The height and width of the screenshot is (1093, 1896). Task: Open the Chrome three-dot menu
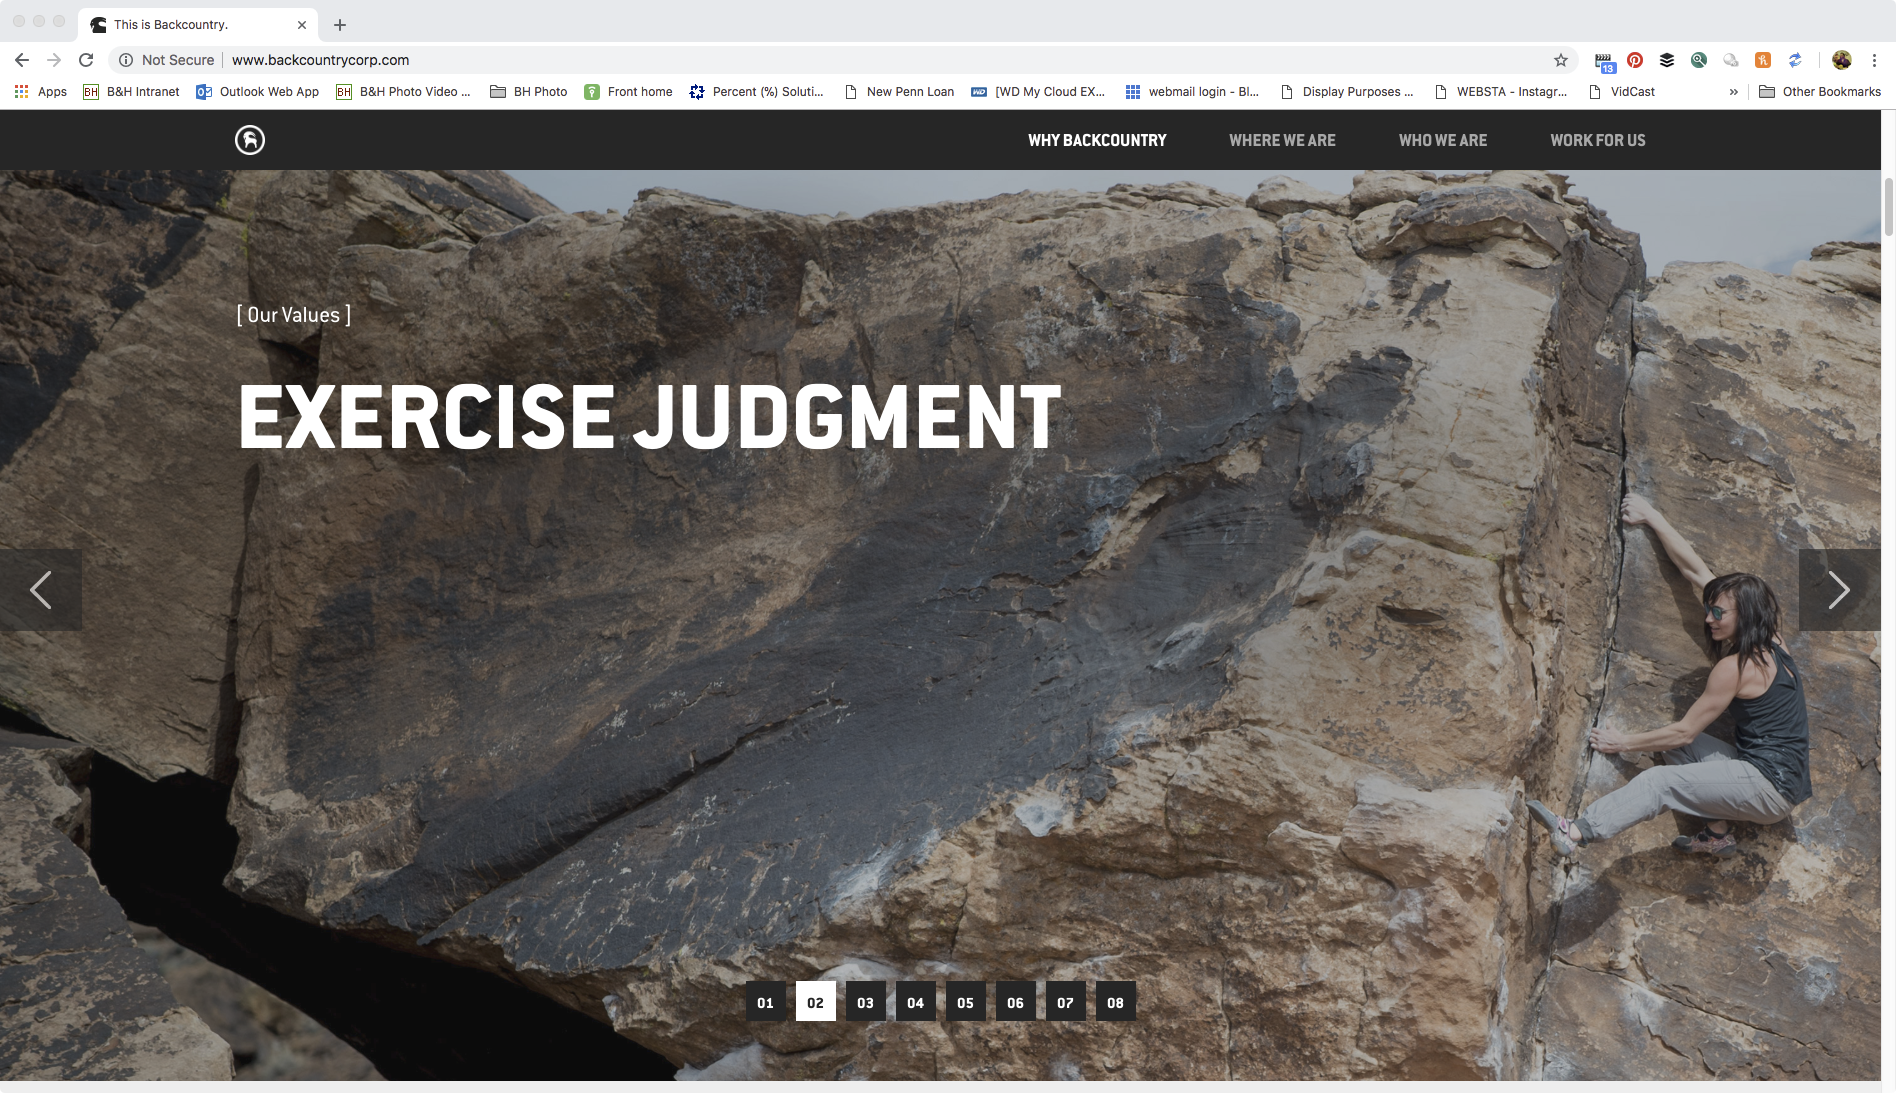click(1874, 60)
